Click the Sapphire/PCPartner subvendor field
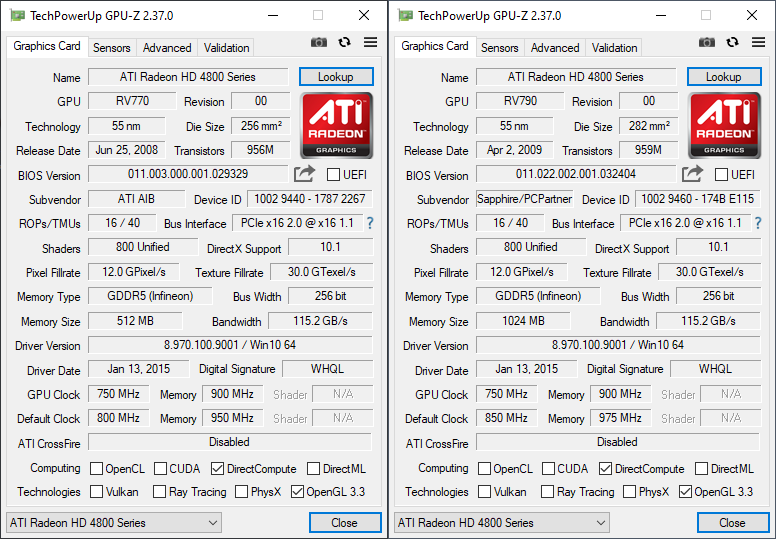Viewport: 776px width, 539px height. pos(525,199)
